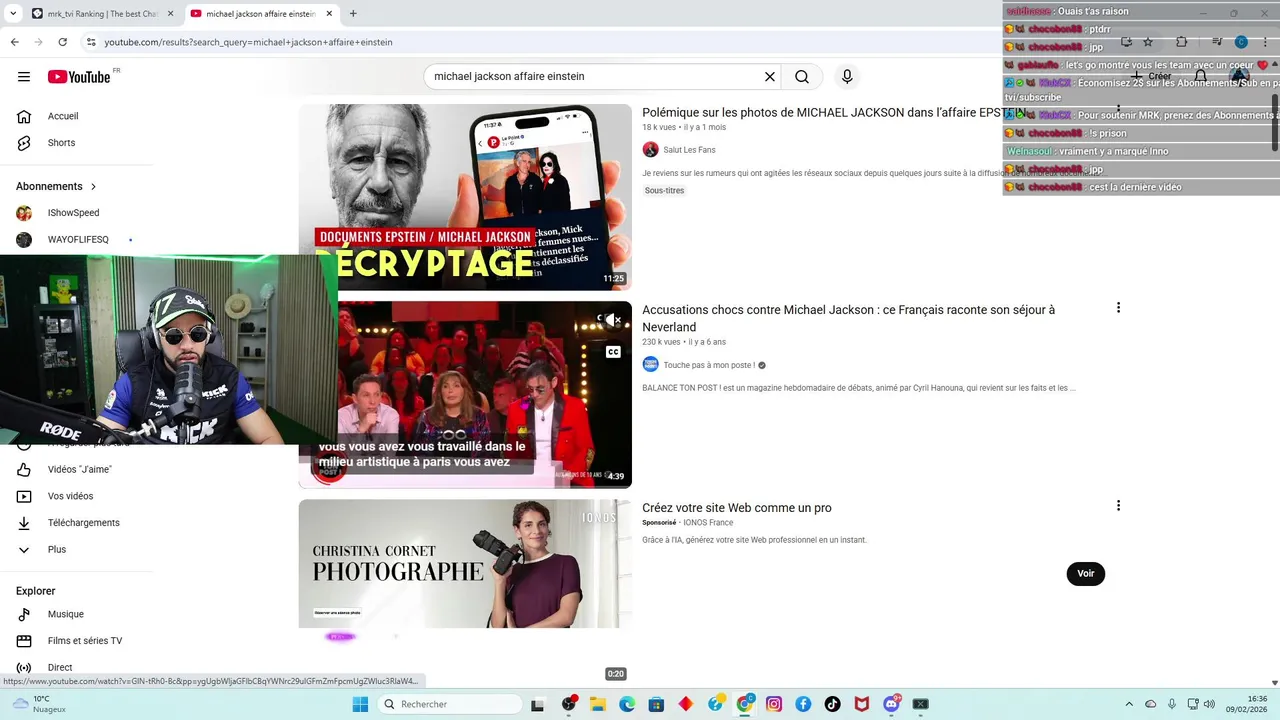Image resolution: width=1280 pixels, height=720 pixels.
Task: Click Windows taskbar Rechercher box
Action: pyautogui.click(x=450, y=704)
